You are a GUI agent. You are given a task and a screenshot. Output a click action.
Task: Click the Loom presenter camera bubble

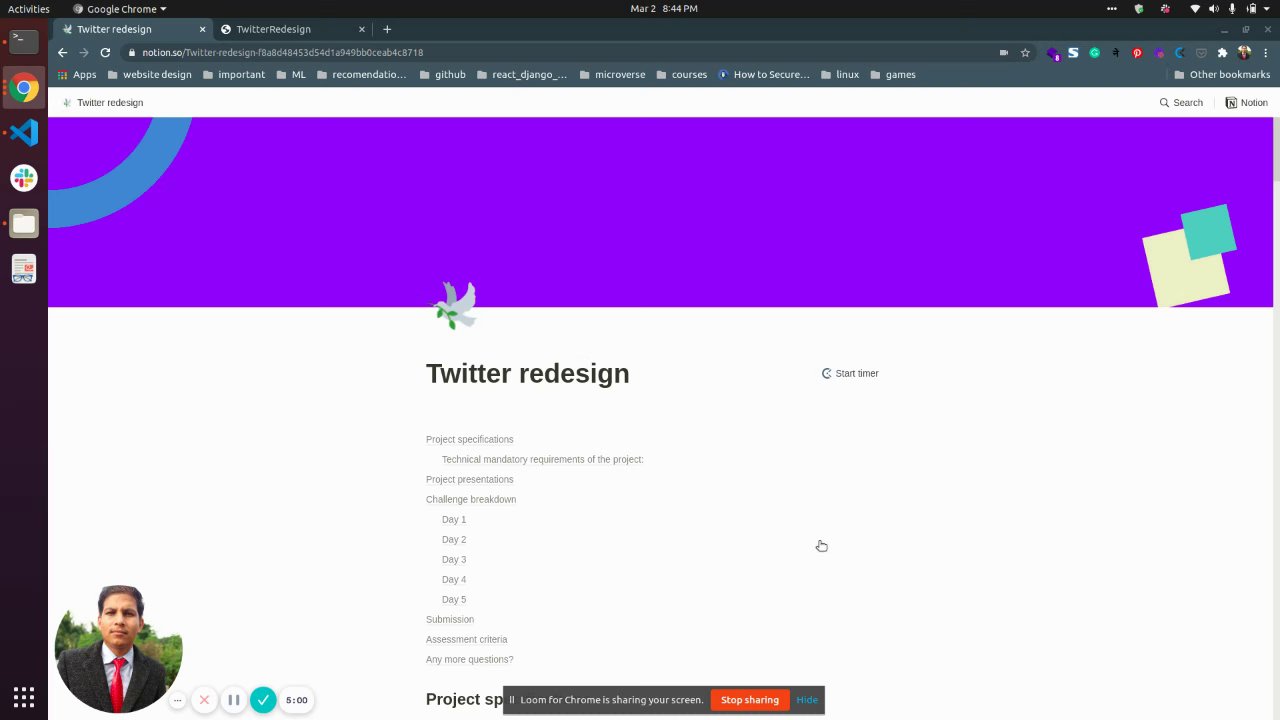click(x=119, y=648)
